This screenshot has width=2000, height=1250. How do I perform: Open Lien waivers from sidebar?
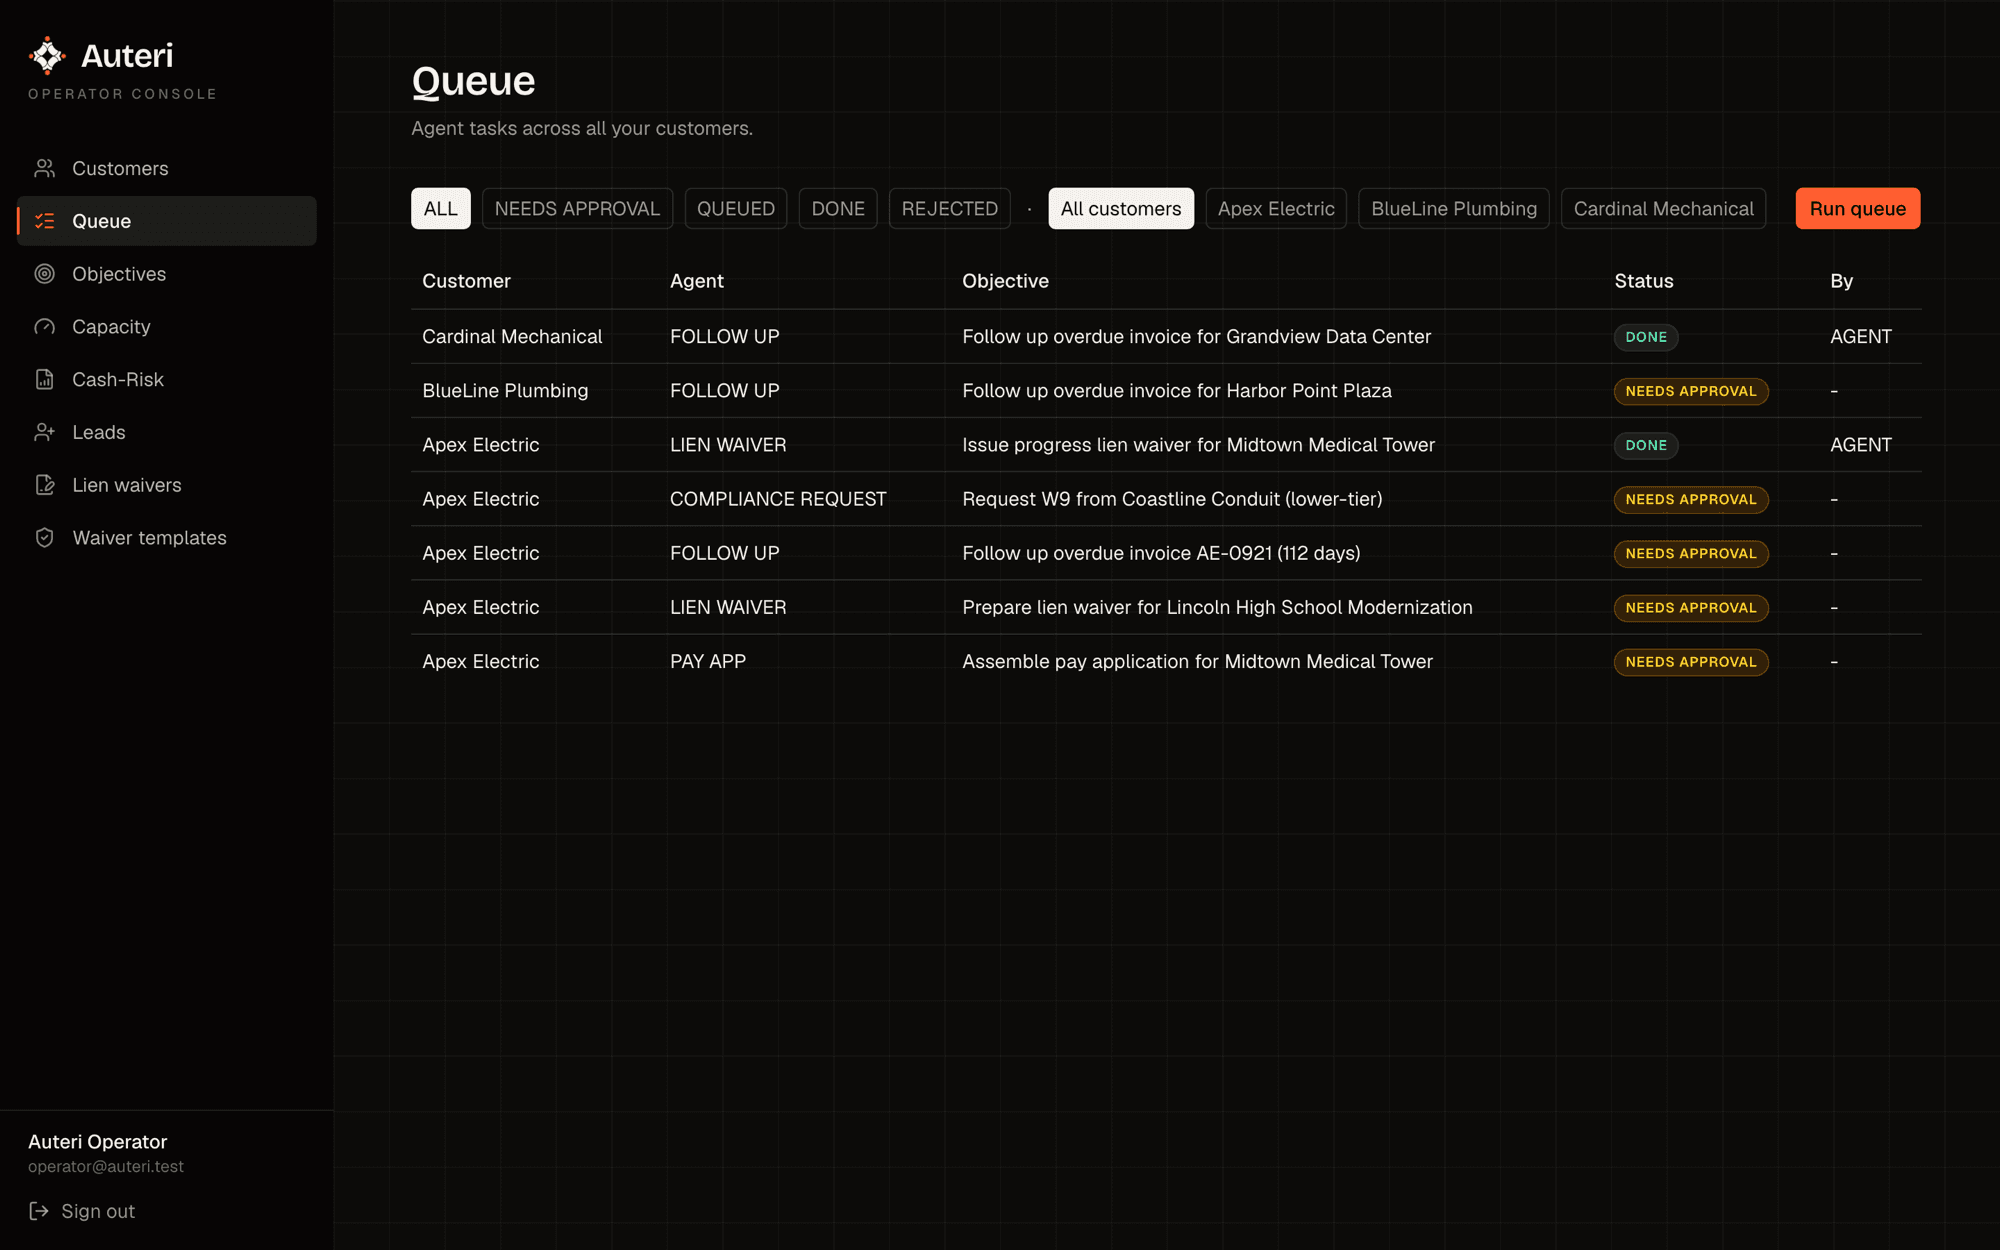167,485
